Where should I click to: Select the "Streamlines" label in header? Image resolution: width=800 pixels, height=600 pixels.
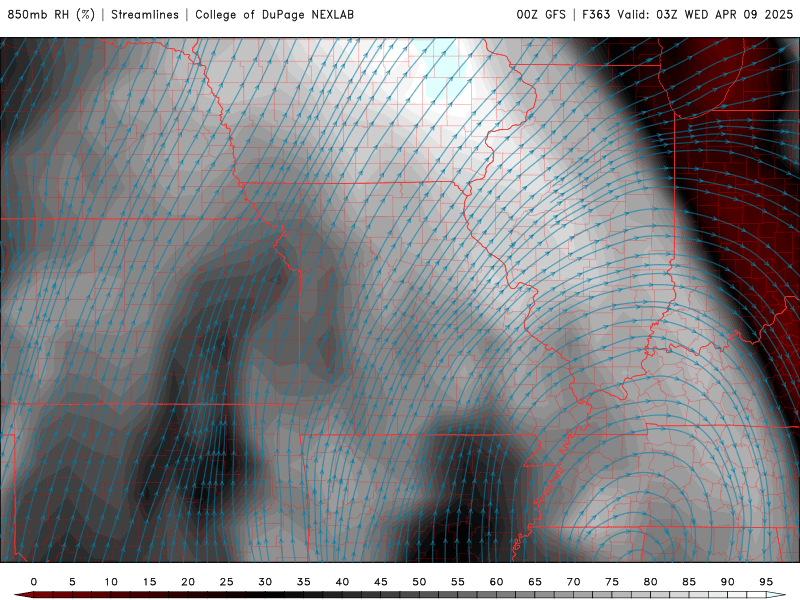tap(145, 15)
